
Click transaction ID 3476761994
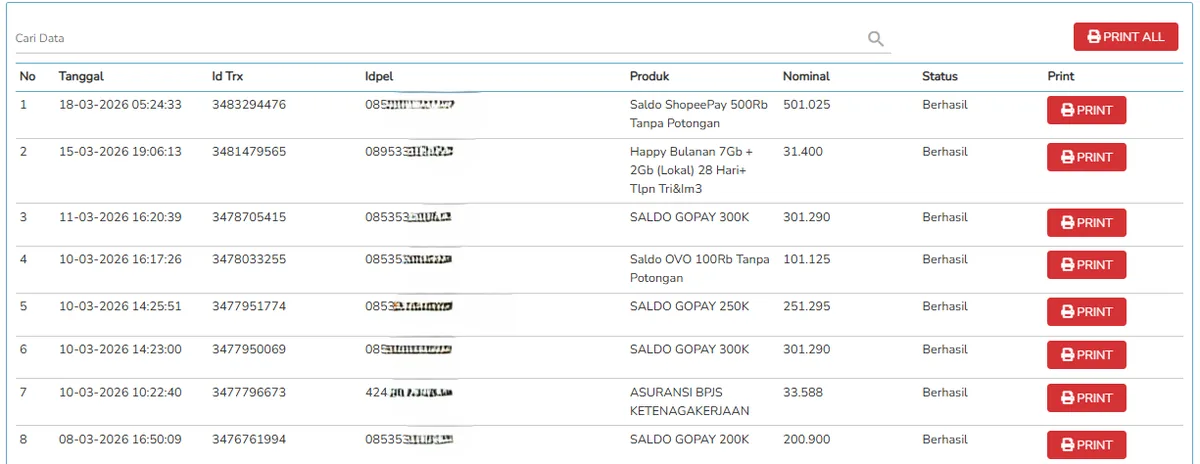(x=249, y=439)
